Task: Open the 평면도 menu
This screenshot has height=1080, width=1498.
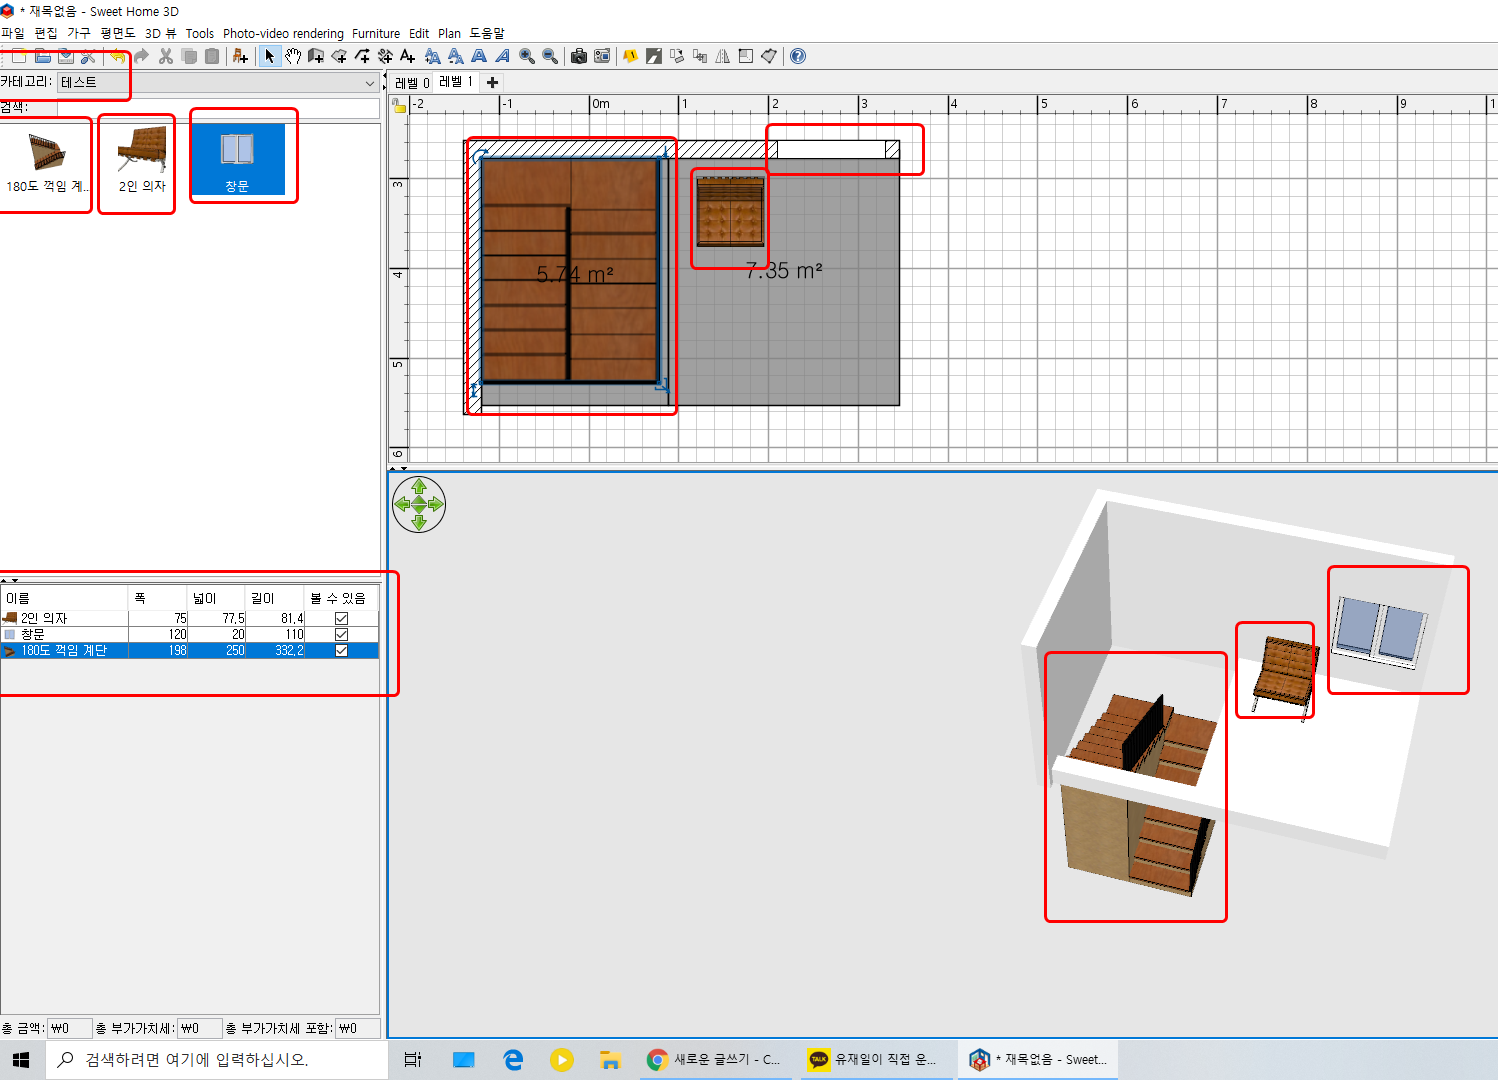Action: 118,33
